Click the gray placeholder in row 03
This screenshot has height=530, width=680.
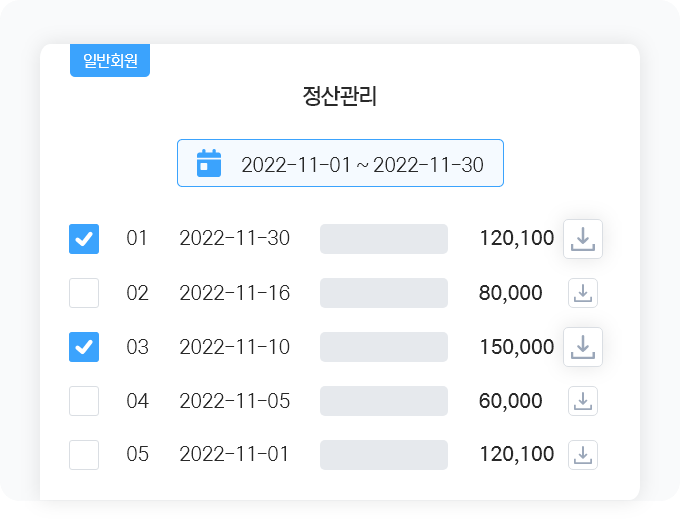pyautogui.click(x=384, y=347)
